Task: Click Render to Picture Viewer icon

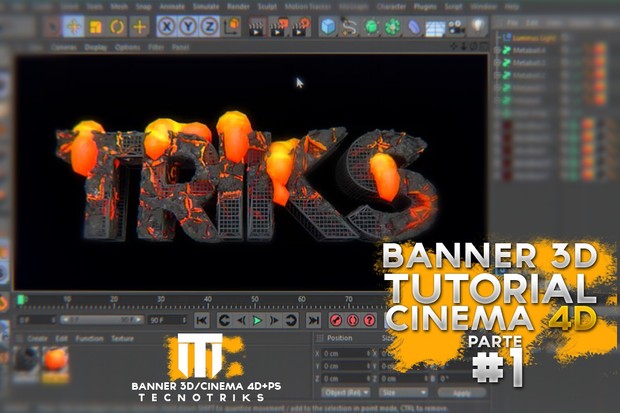Action: click(279, 27)
